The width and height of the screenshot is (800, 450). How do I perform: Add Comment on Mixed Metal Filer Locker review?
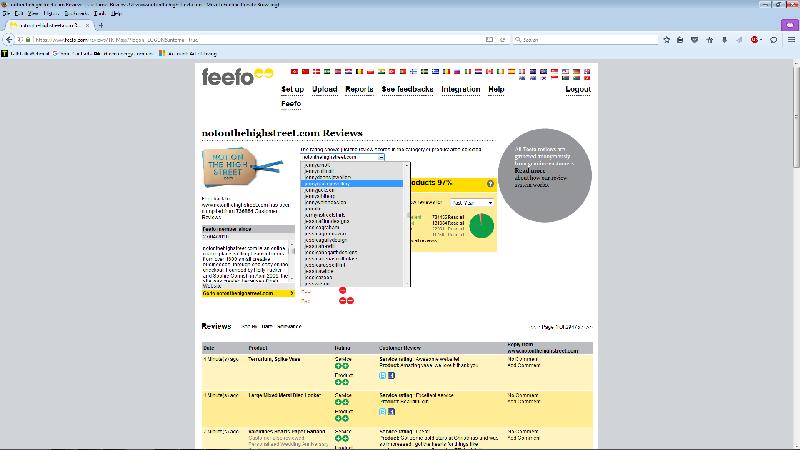point(523,401)
